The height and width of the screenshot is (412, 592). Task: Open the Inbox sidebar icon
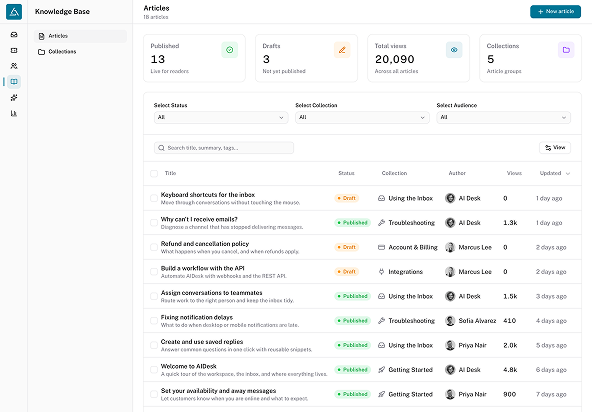pos(14,35)
